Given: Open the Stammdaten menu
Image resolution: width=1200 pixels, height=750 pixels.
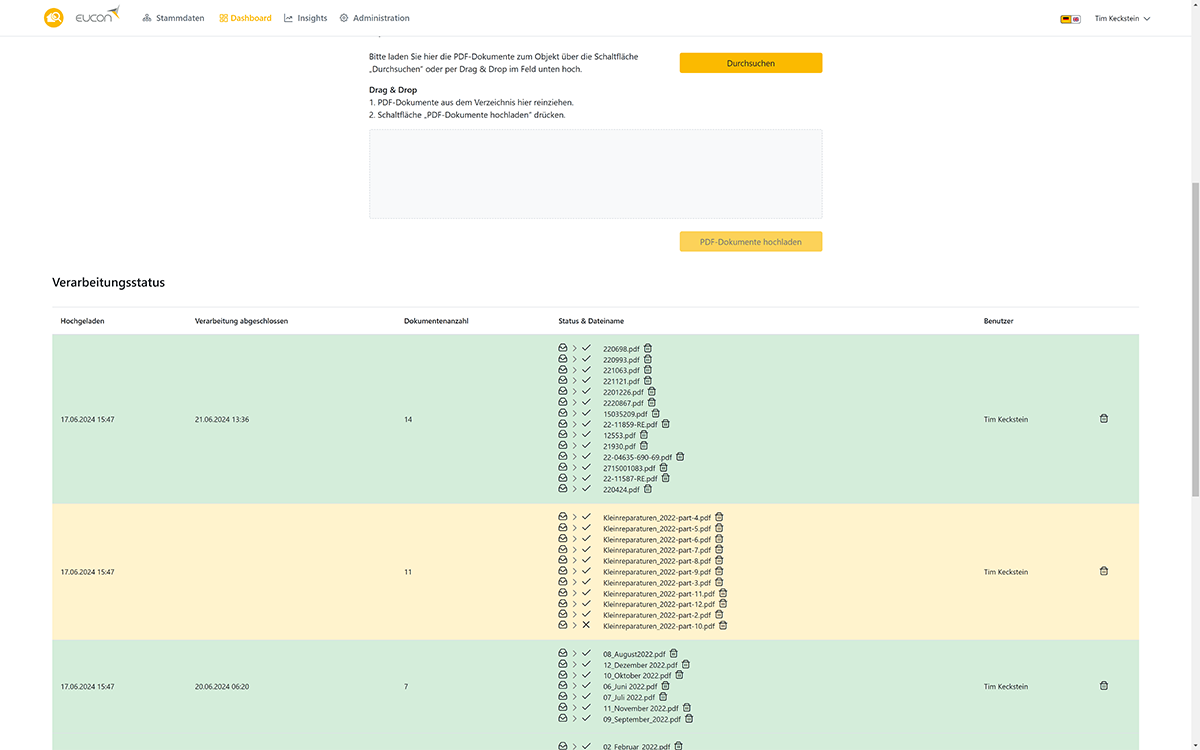Looking at the screenshot, I should click(173, 18).
